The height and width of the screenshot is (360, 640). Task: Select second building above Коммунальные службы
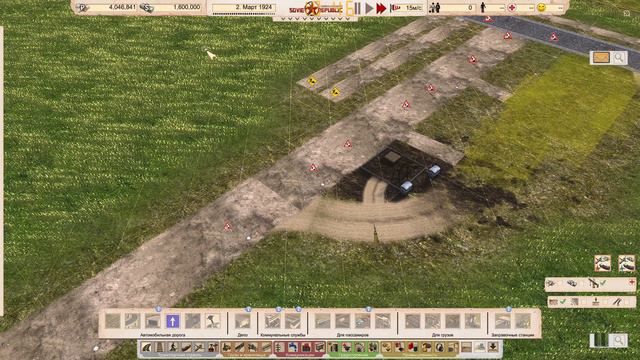click(292, 321)
